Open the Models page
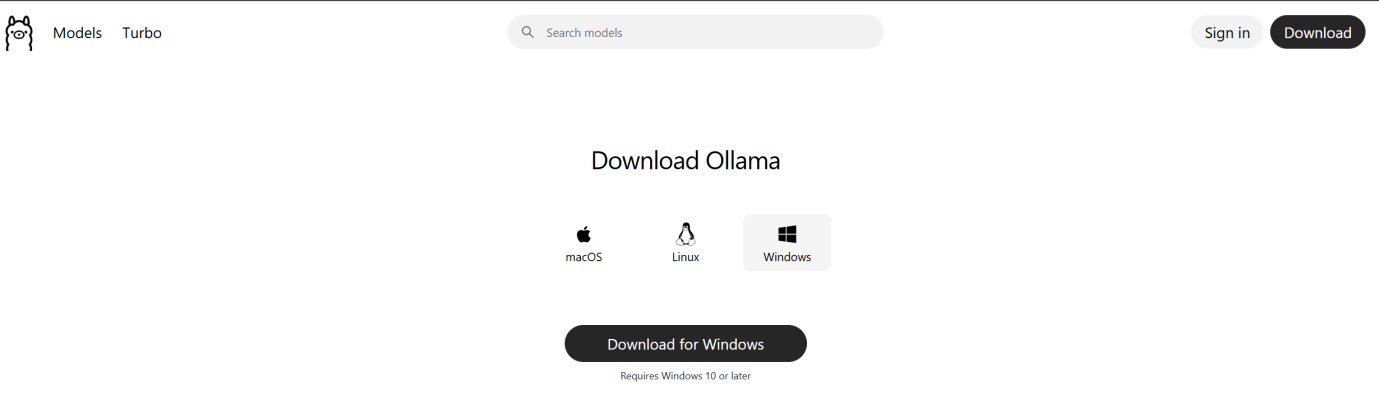 click(x=77, y=33)
